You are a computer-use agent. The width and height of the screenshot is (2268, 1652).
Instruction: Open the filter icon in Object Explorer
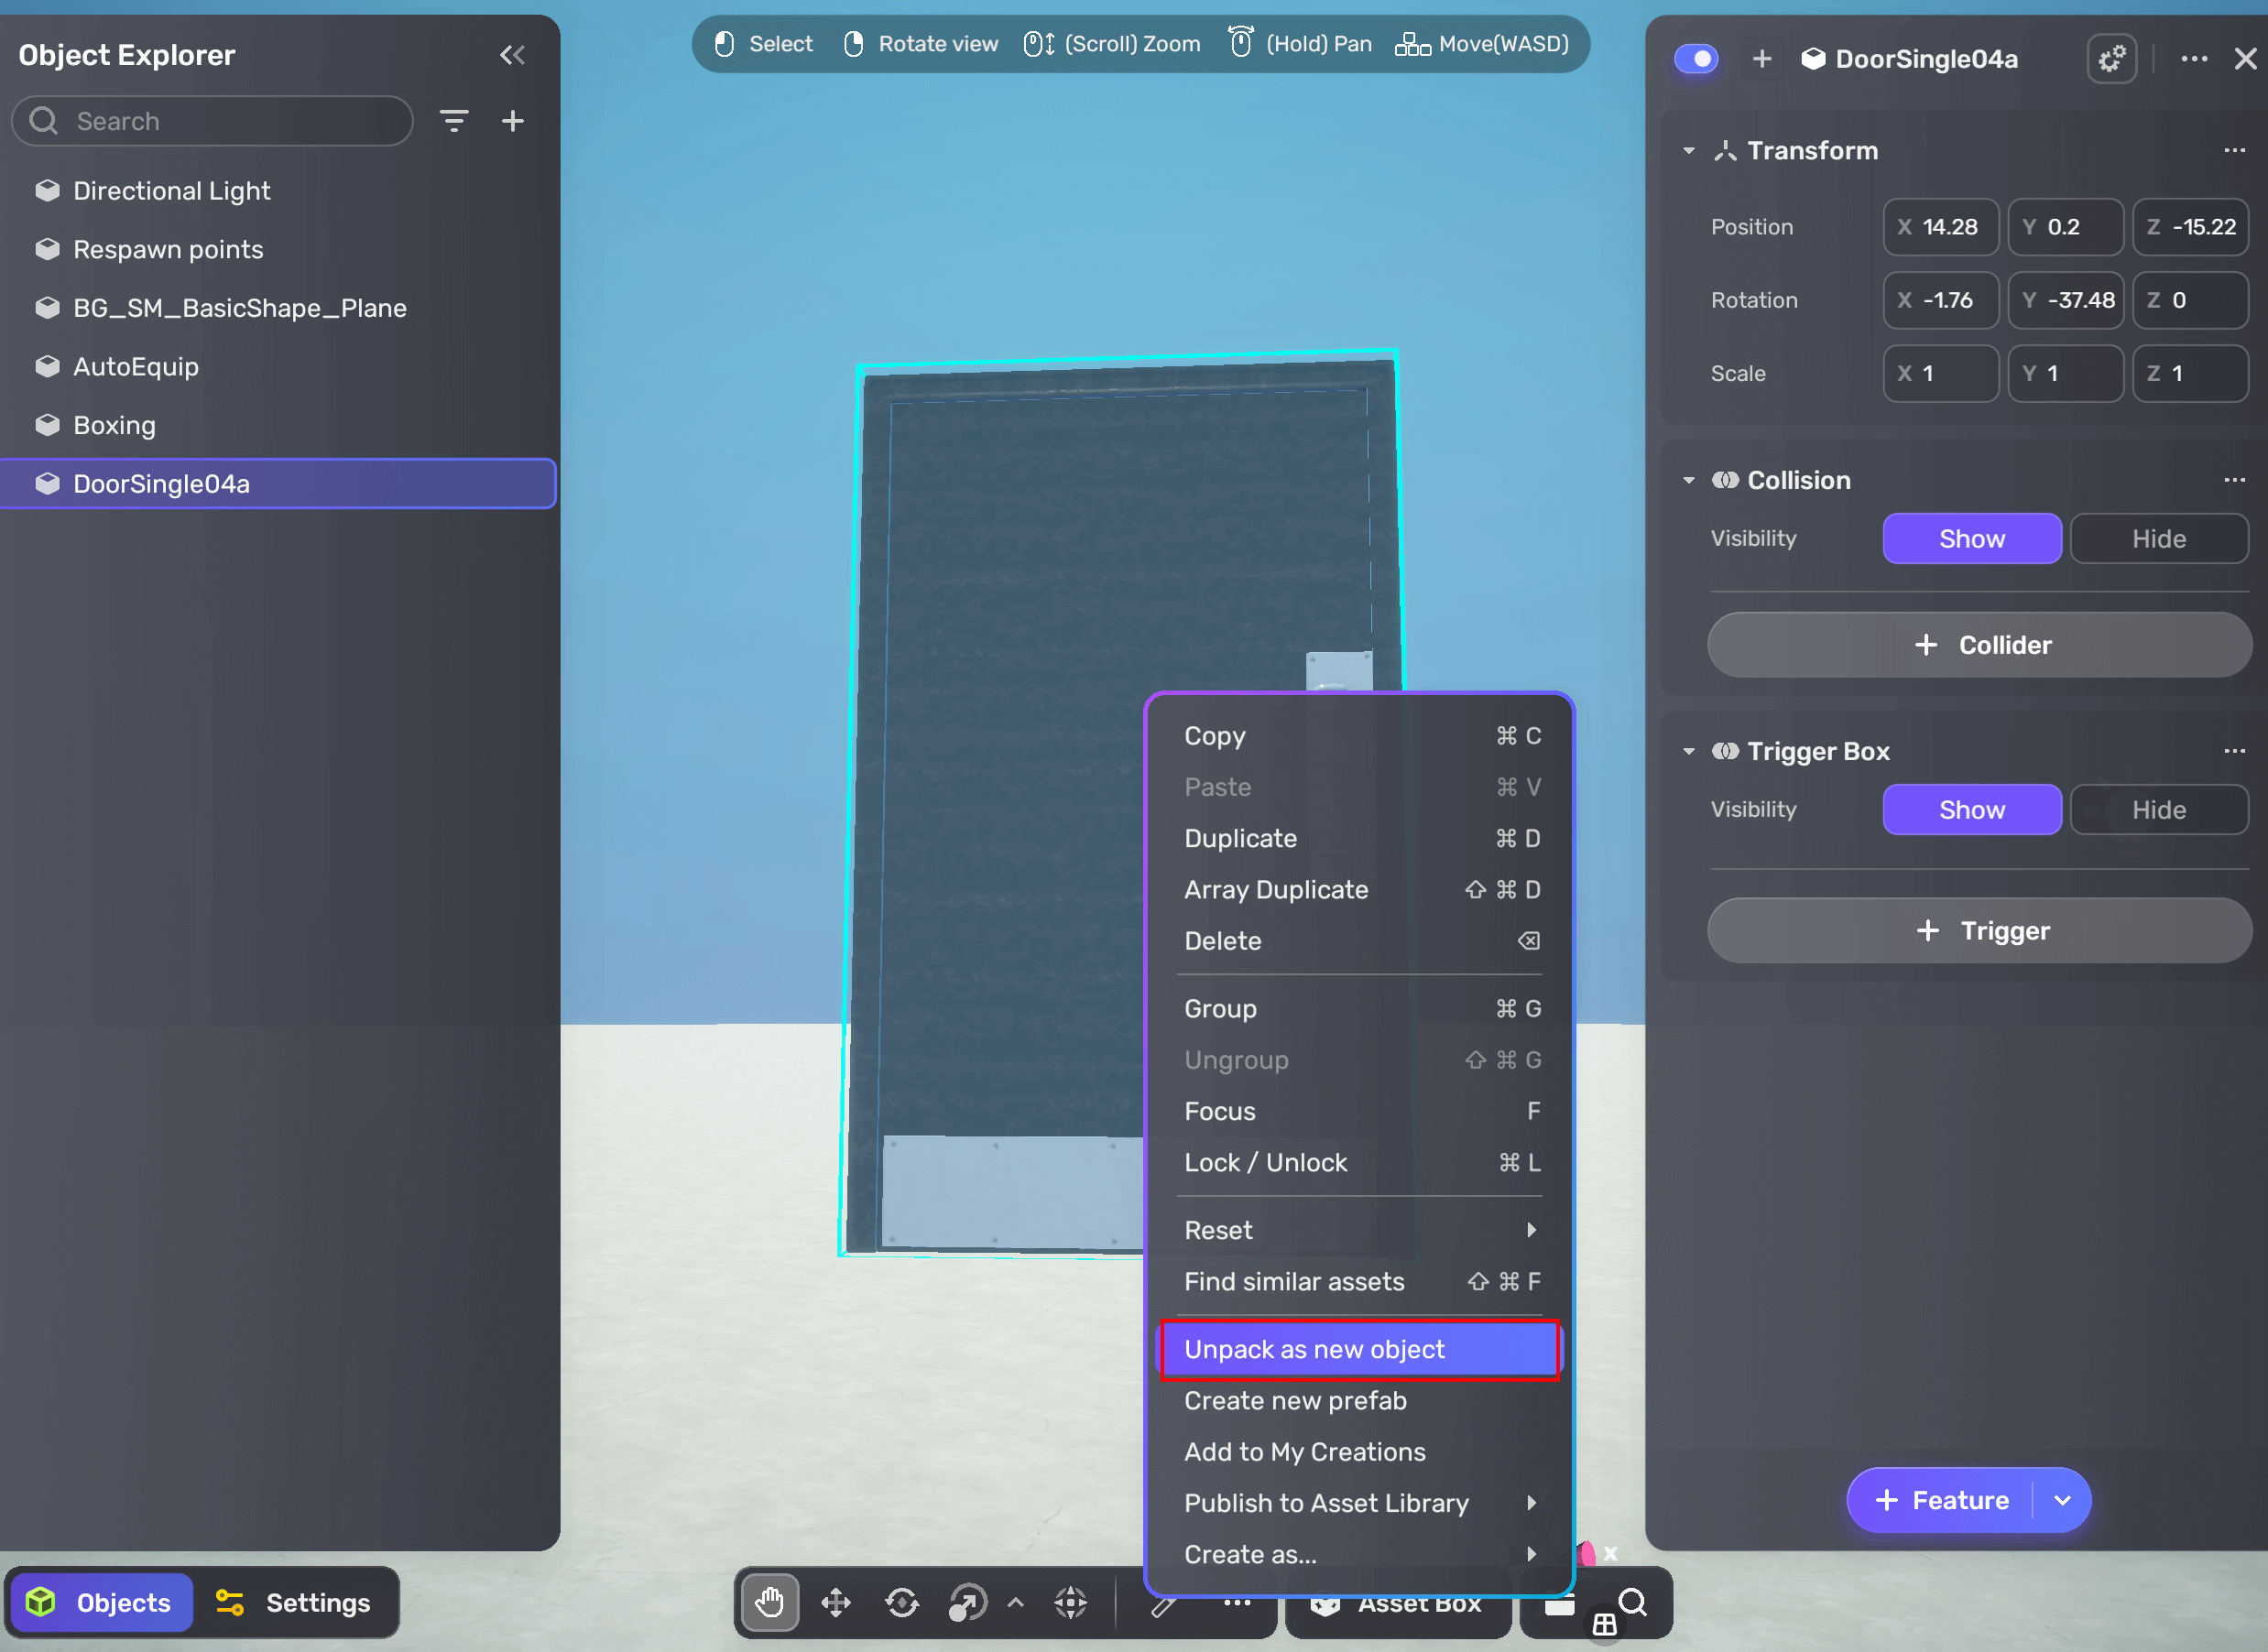pos(454,121)
